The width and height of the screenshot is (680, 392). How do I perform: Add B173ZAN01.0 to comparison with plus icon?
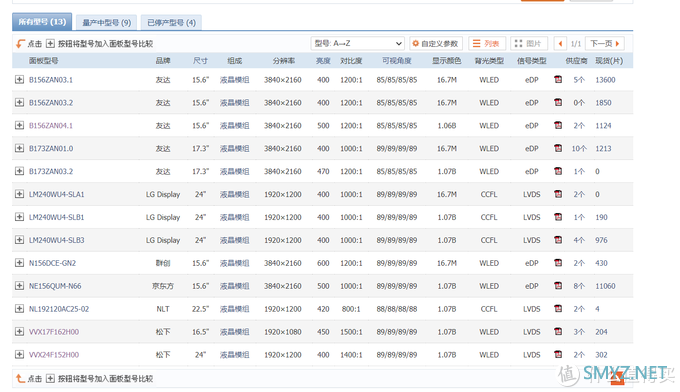point(19,148)
